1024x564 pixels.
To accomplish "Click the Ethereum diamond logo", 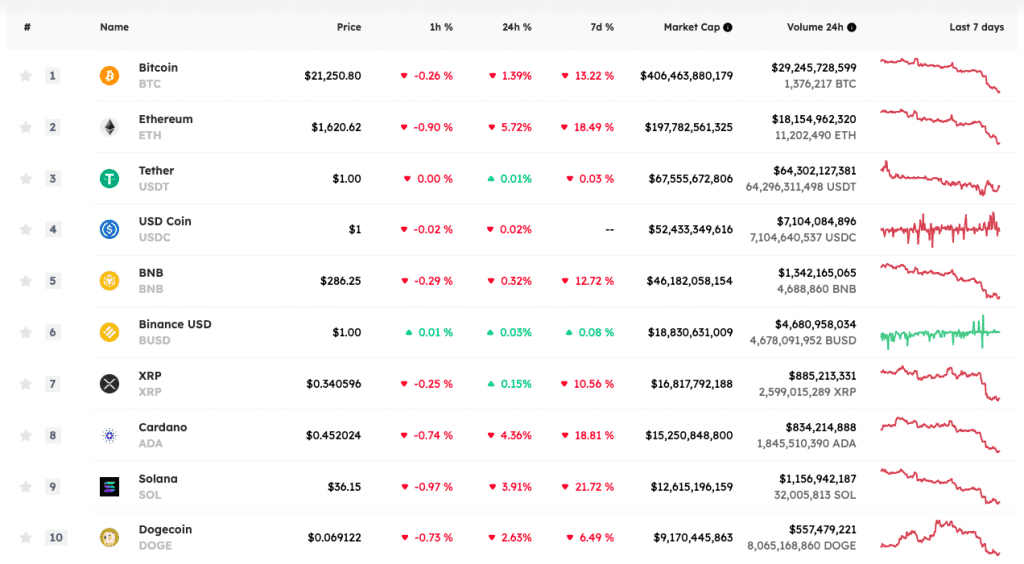I will 109,127.
